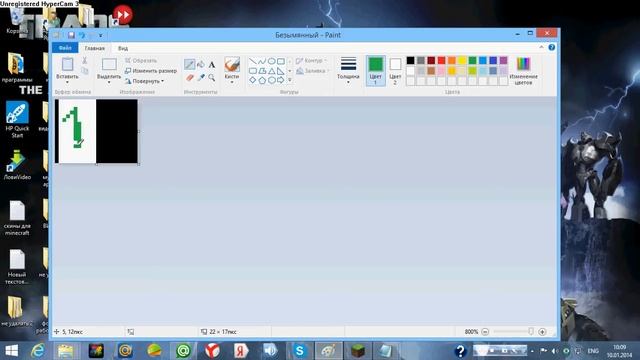Select the Text tool
The height and width of the screenshot is (360, 640).
(x=212, y=64)
